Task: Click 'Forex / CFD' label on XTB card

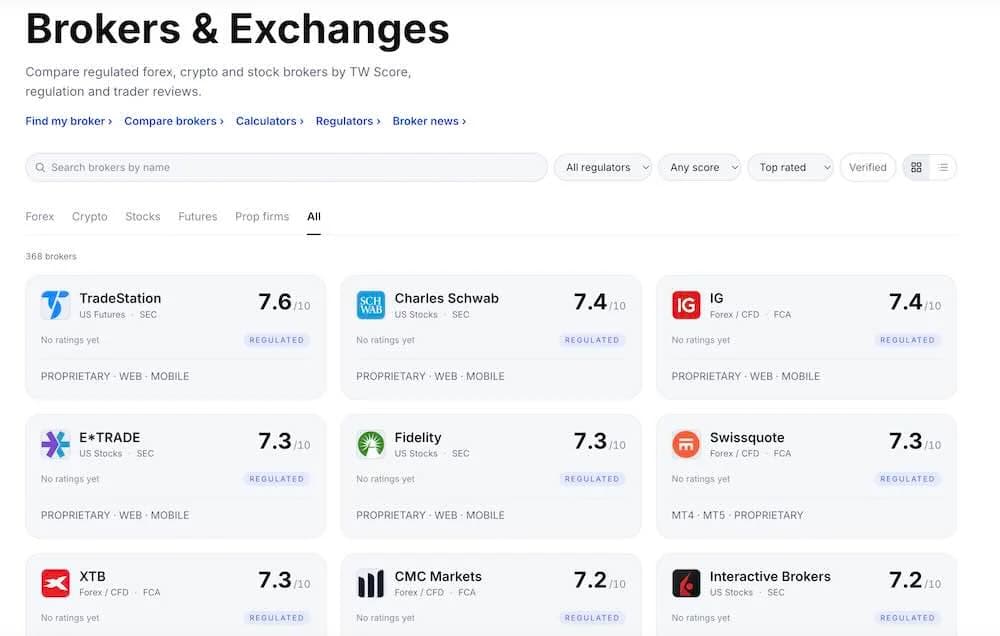Action: tap(104, 593)
